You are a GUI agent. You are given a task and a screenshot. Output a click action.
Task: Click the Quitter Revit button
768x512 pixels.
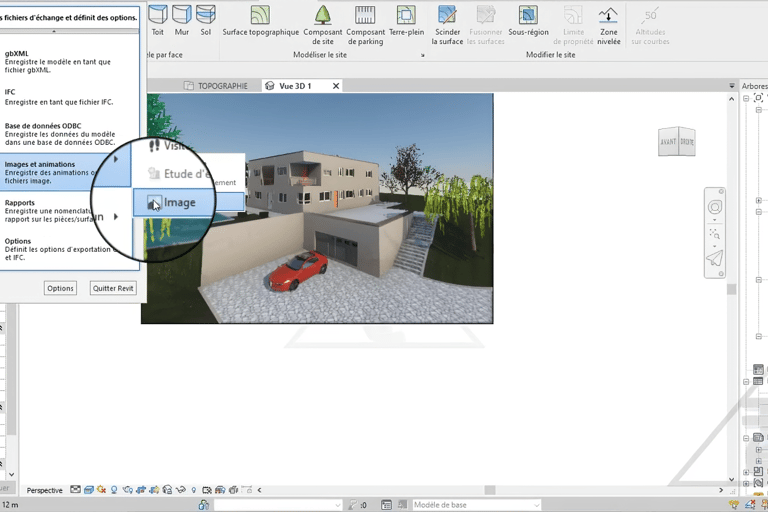pos(113,288)
